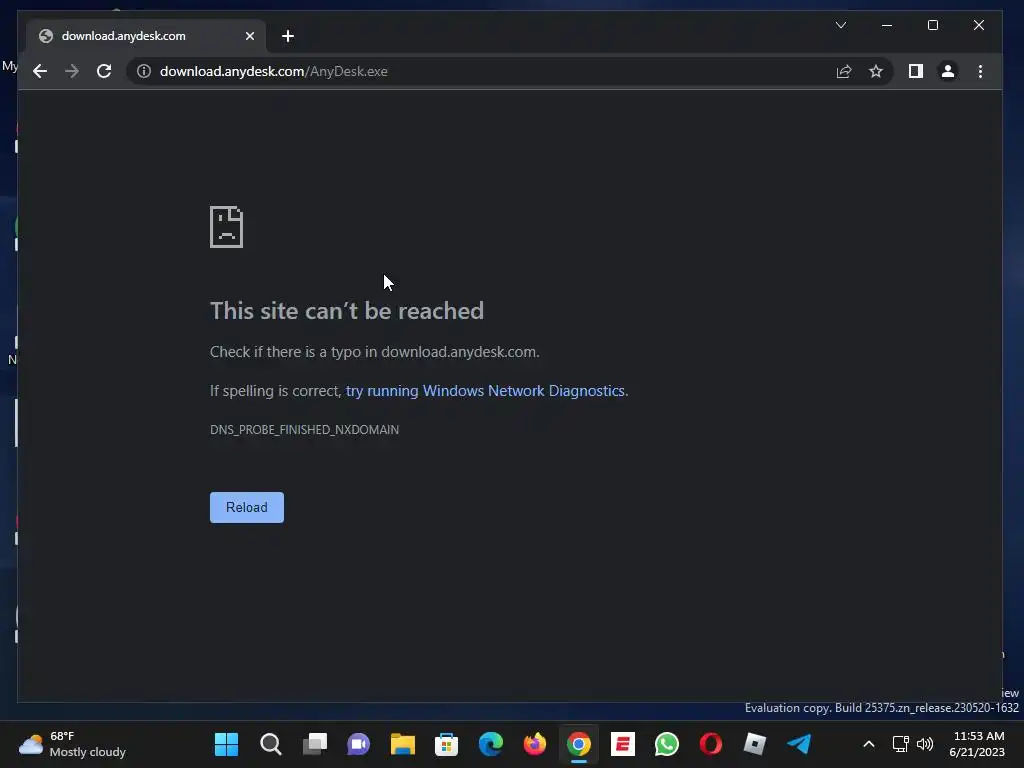This screenshot has height=768, width=1024.
Task: Show hidden system tray icons
Action: pyautogui.click(x=869, y=744)
